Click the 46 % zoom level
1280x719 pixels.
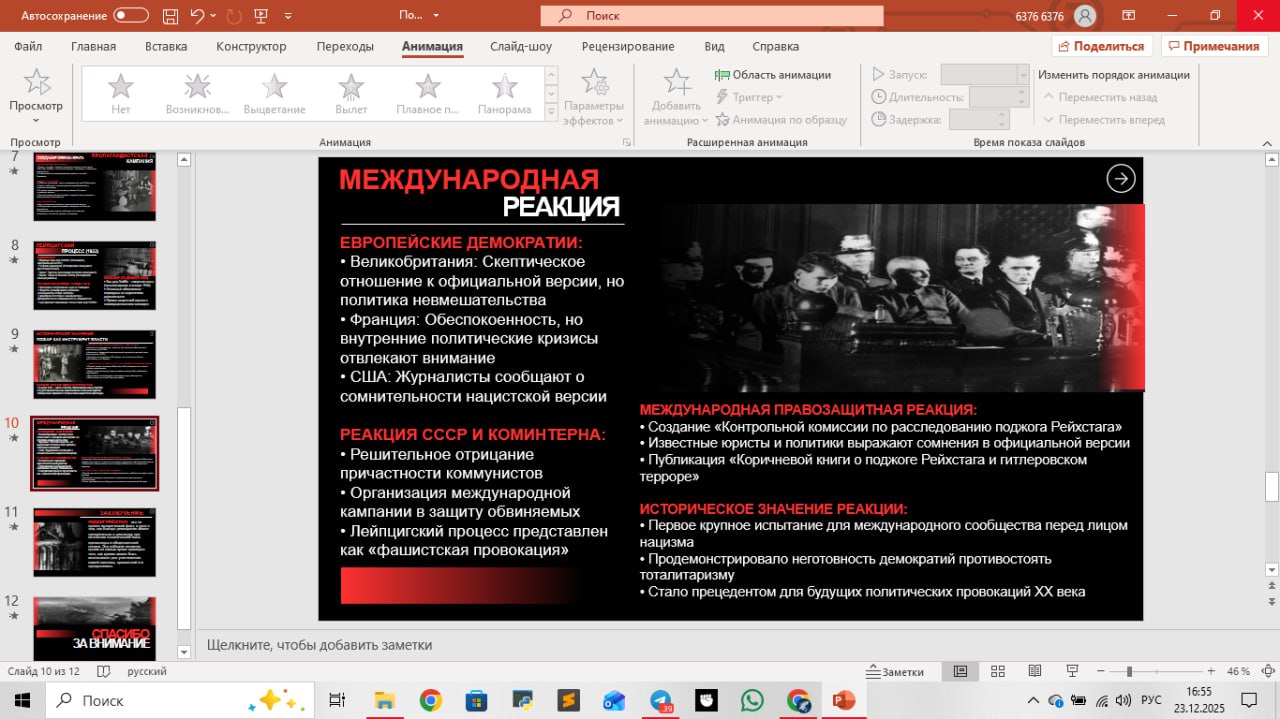coord(1238,671)
